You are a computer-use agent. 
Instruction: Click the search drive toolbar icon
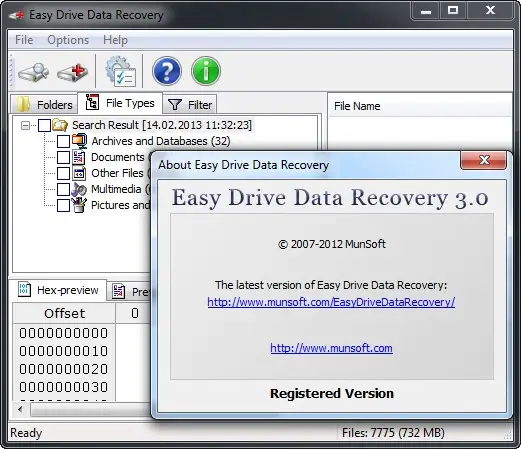[33, 72]
